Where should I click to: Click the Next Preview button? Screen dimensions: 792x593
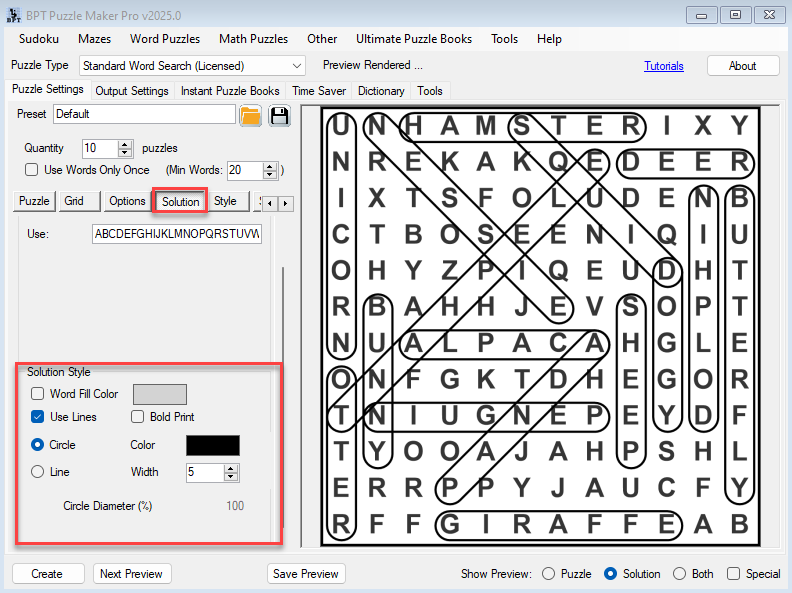click(132, 574)
